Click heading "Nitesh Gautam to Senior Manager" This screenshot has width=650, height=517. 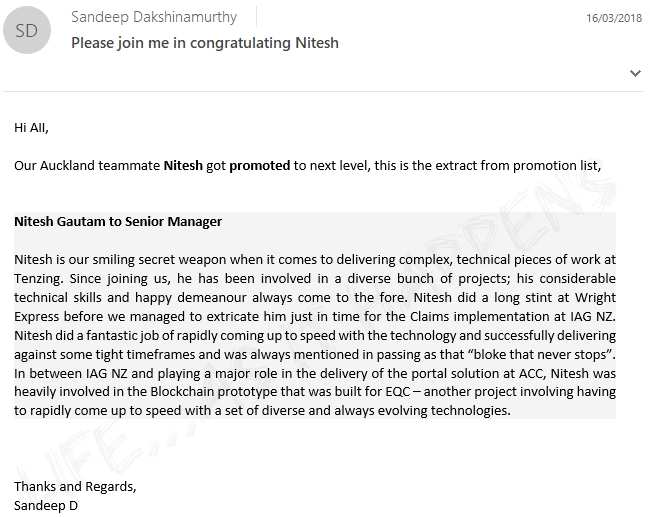[118, 221]
